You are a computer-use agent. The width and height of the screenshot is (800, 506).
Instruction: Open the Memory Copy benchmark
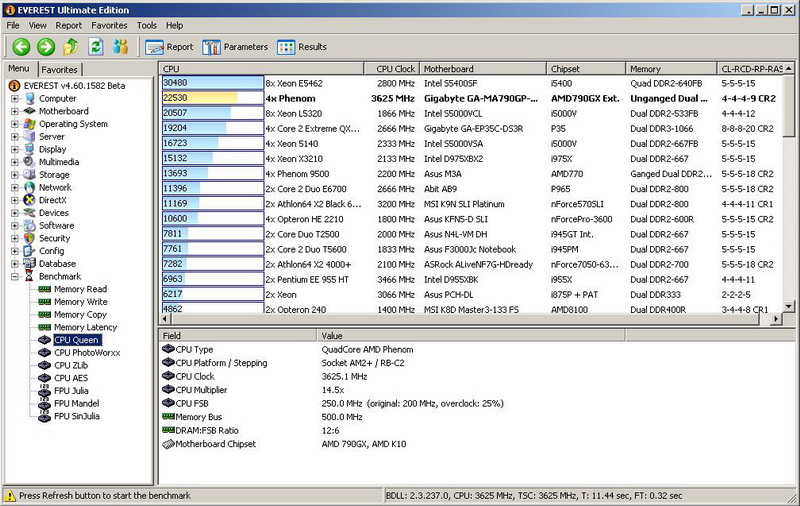pyautogui.click(x=80, y=315)
